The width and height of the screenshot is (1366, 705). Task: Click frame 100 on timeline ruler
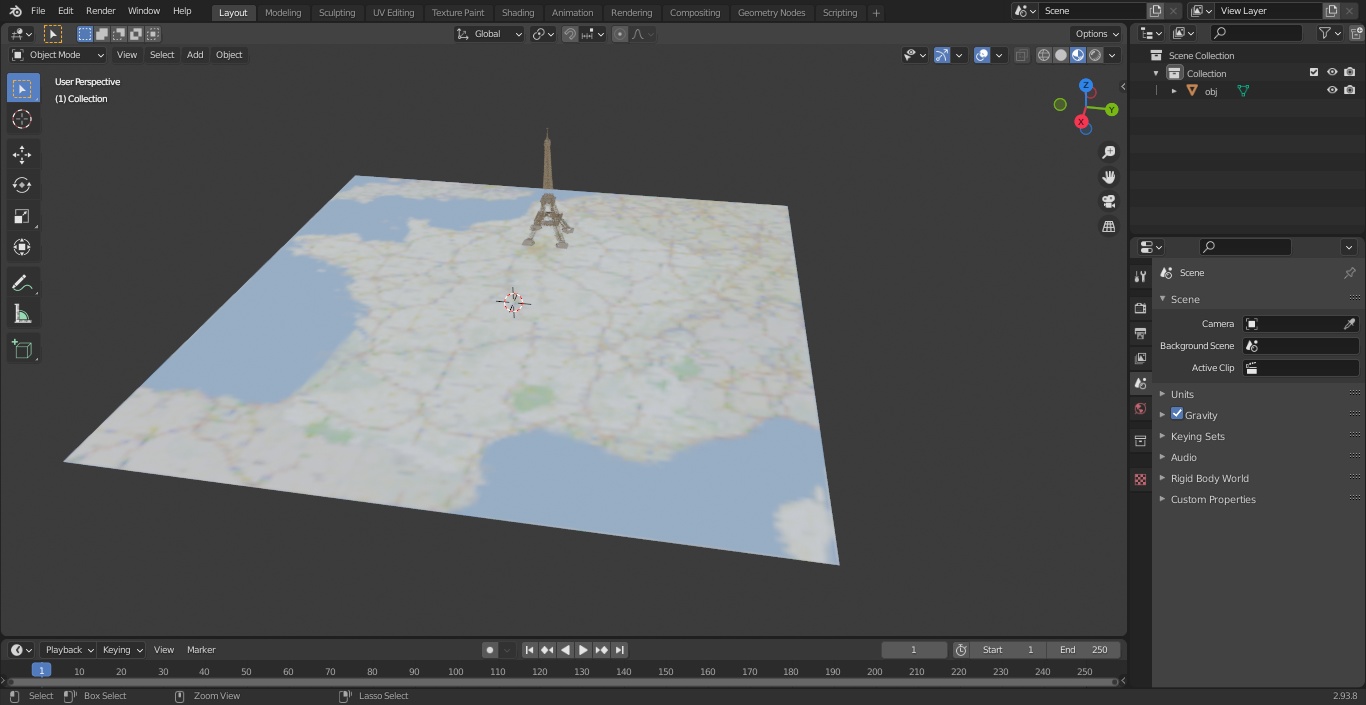point(456,672)
